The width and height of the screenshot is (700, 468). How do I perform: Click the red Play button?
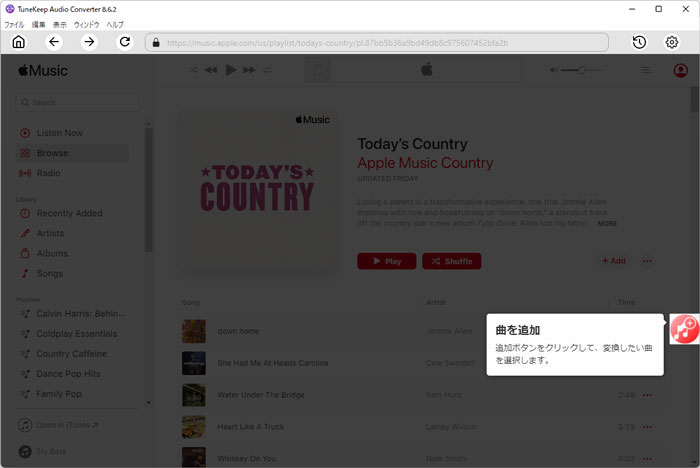pyautogui.click(x=387, y=261)
